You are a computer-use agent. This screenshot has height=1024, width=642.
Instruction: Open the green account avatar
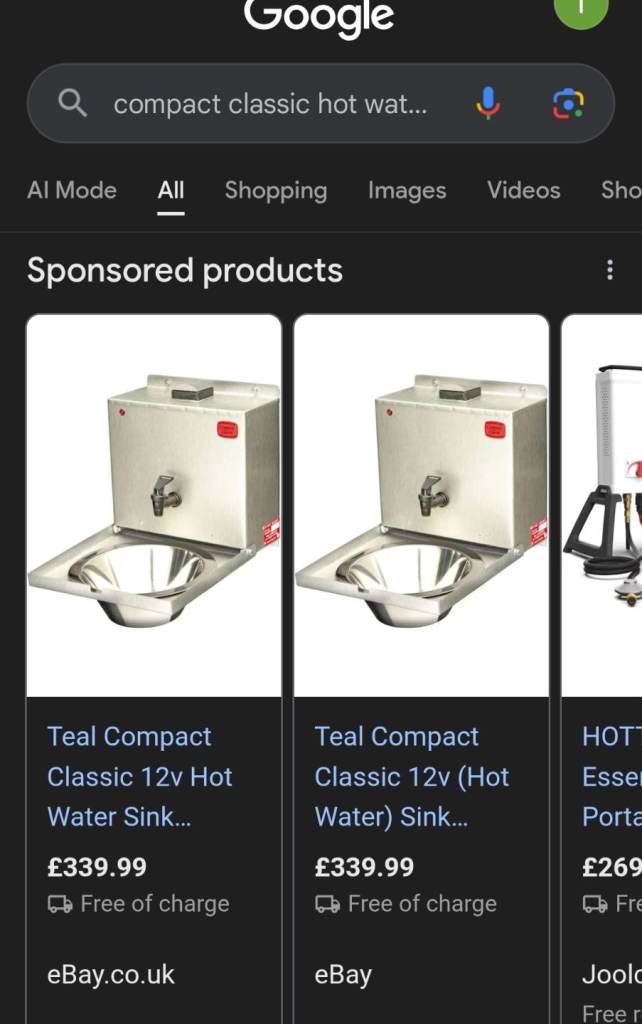pos(581,8)
